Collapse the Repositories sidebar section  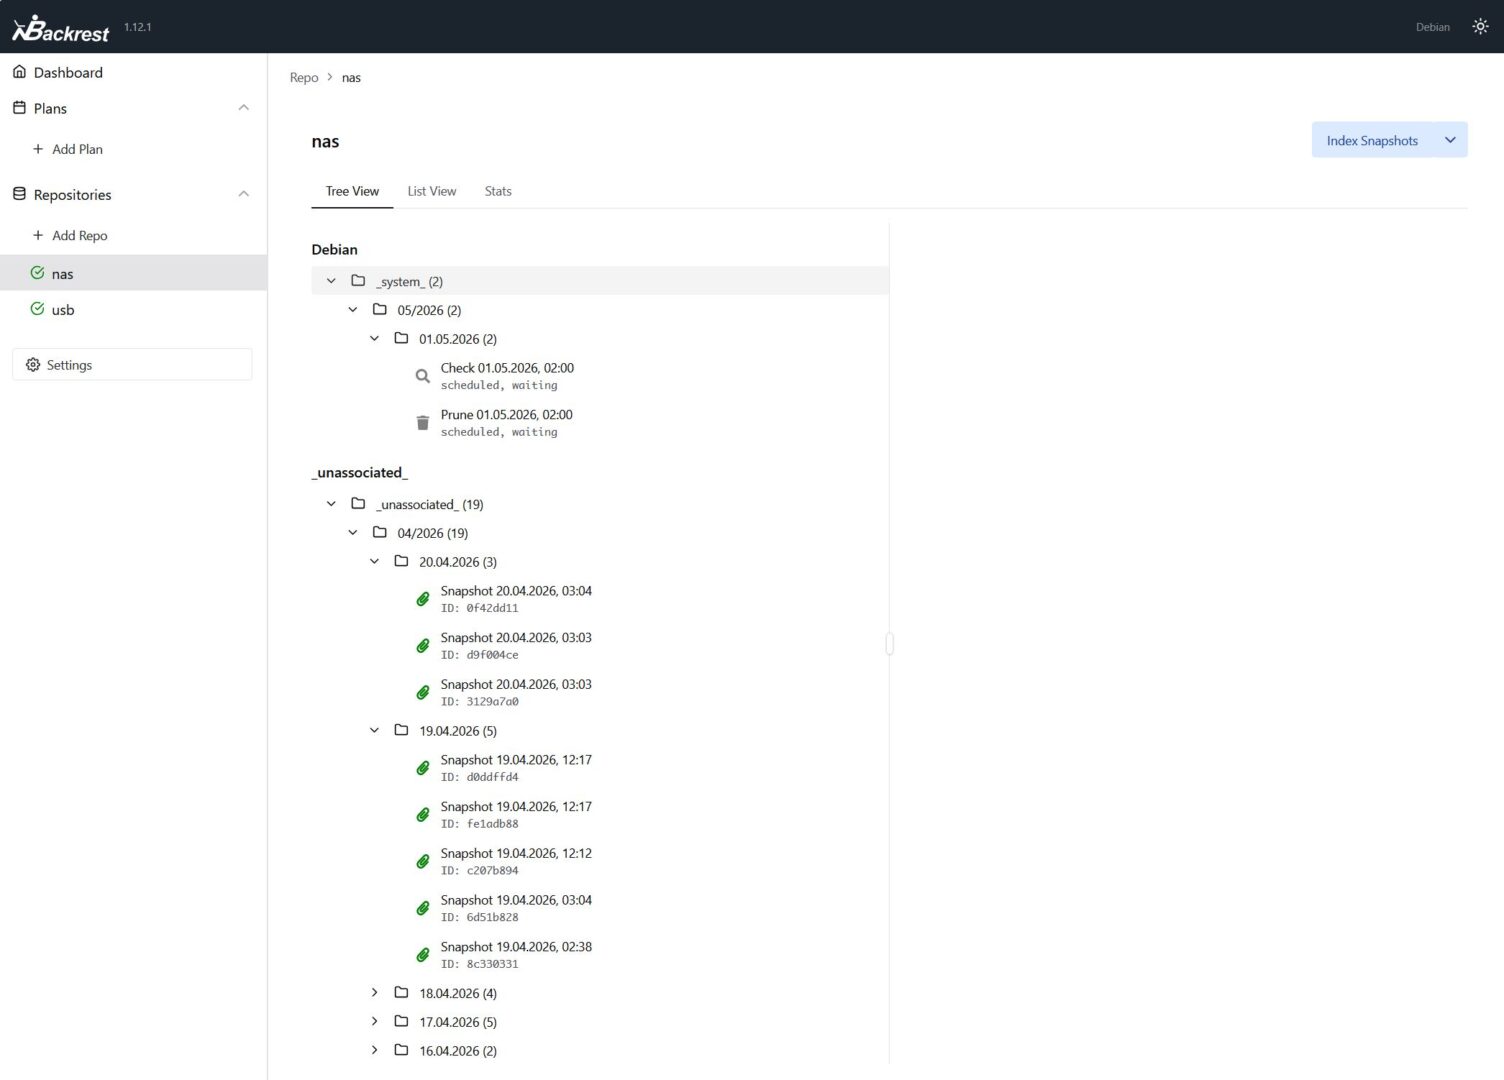pyautogui.click(x=243, y=194)
